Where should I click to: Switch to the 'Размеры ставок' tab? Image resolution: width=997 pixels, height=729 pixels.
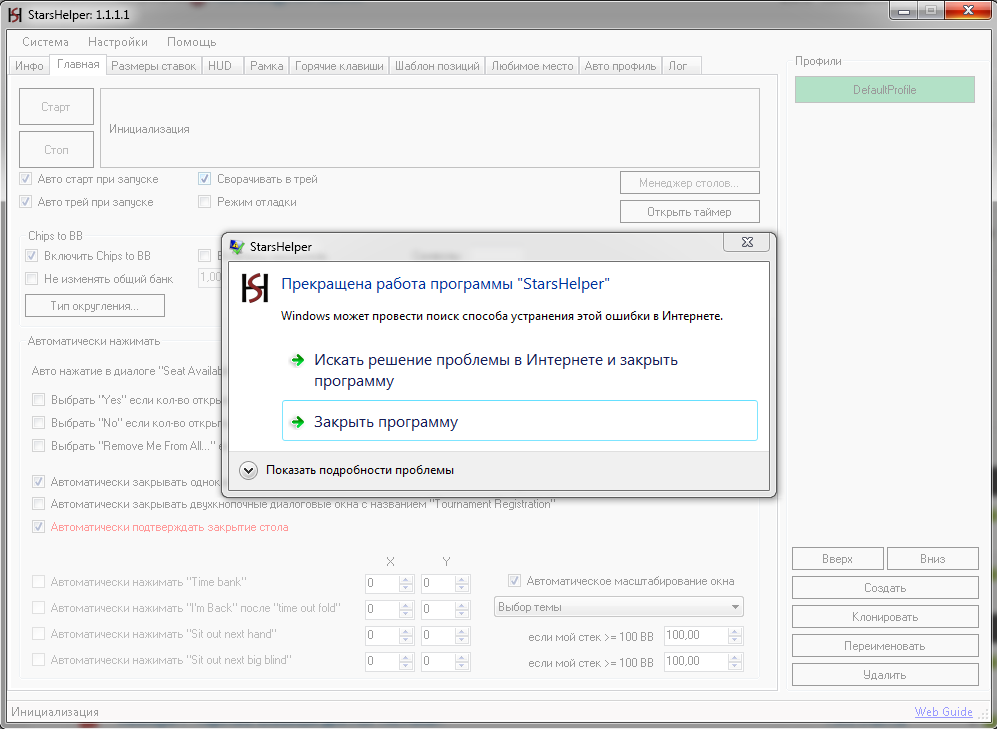tap(153, 66)
